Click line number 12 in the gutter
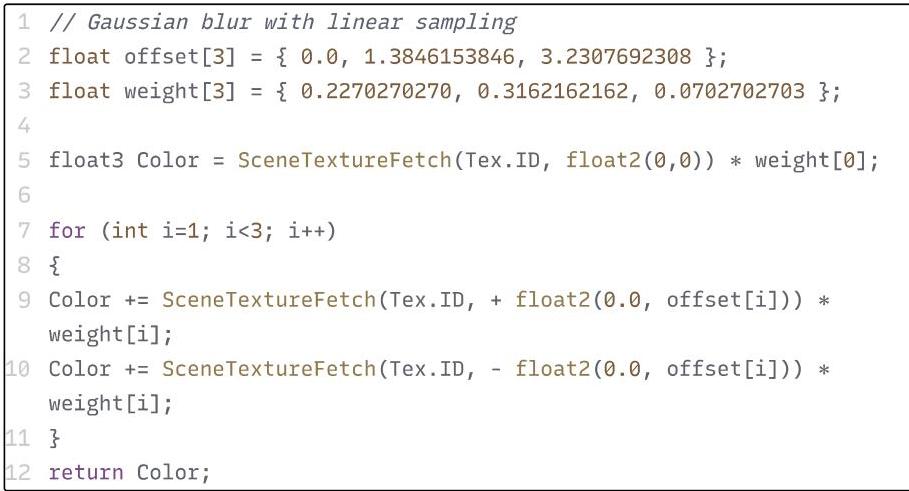The height and width of the screenshot is (491, 909). pos(18,473)
